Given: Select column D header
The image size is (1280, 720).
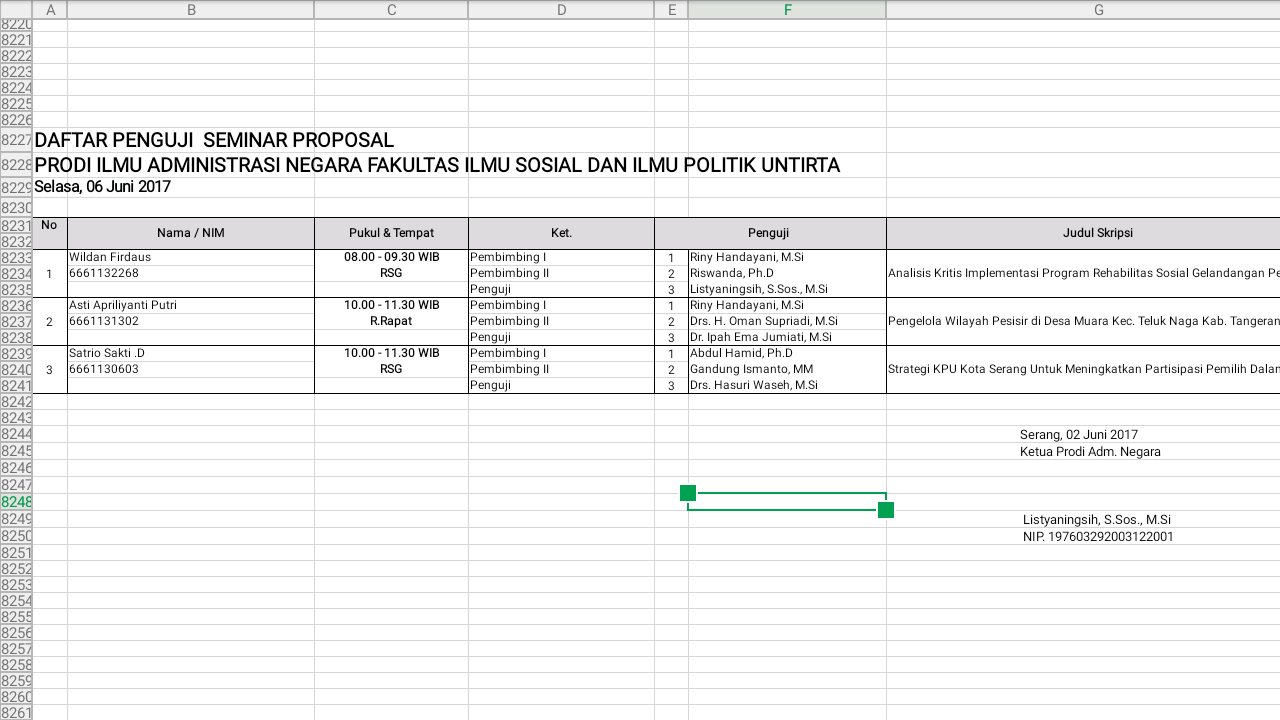Looking at the screenshot, I should coord(561,10).
